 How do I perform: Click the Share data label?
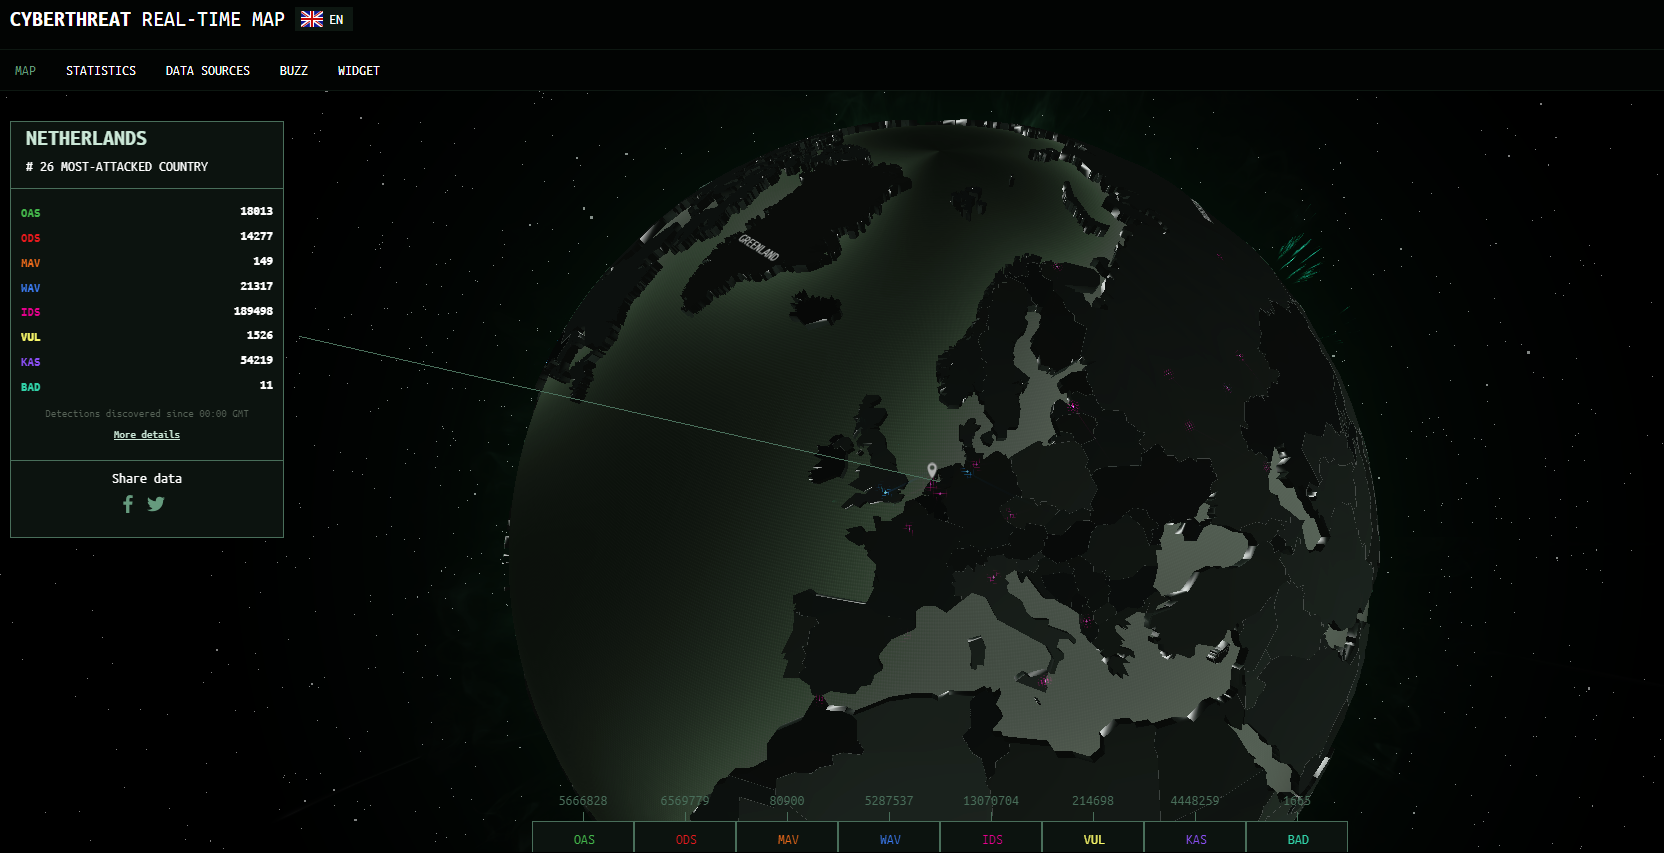pyautogui.click(x=147, y=479)
